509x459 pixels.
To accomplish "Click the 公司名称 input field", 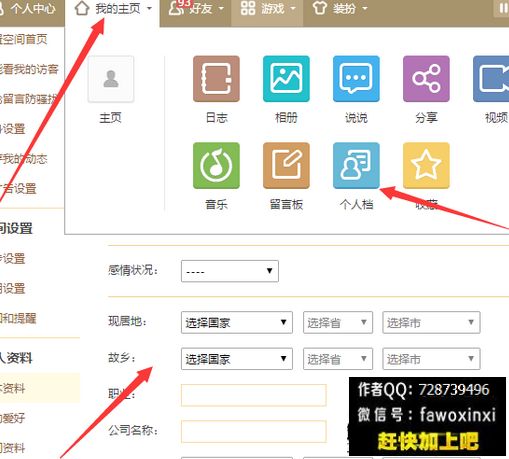I will 254,431.
